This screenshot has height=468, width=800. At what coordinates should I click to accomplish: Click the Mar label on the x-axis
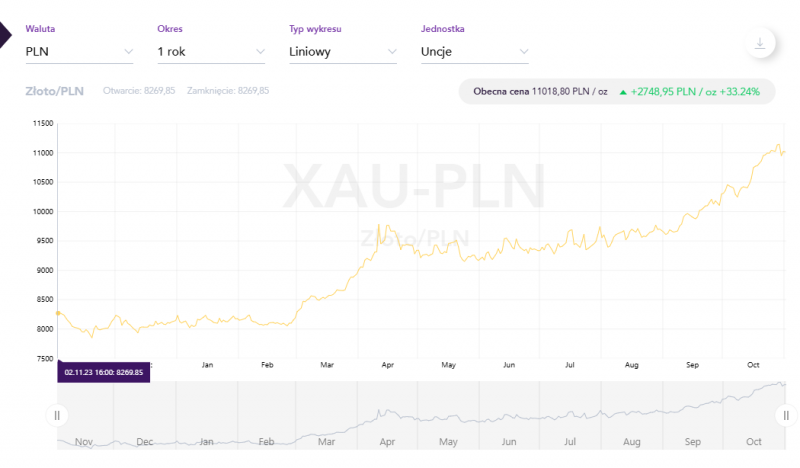pyautogui.click(x=327, y=365)
